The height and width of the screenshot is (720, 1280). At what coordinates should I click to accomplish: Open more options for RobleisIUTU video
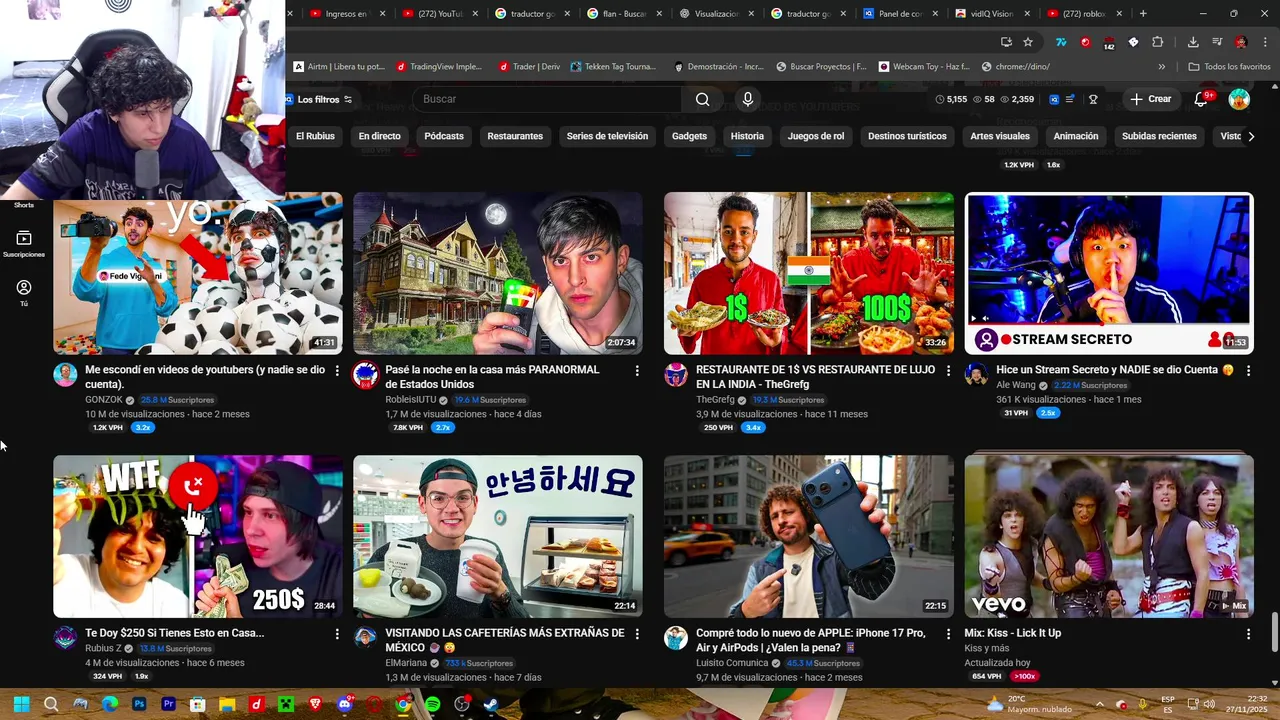click(x=637, y=370)
